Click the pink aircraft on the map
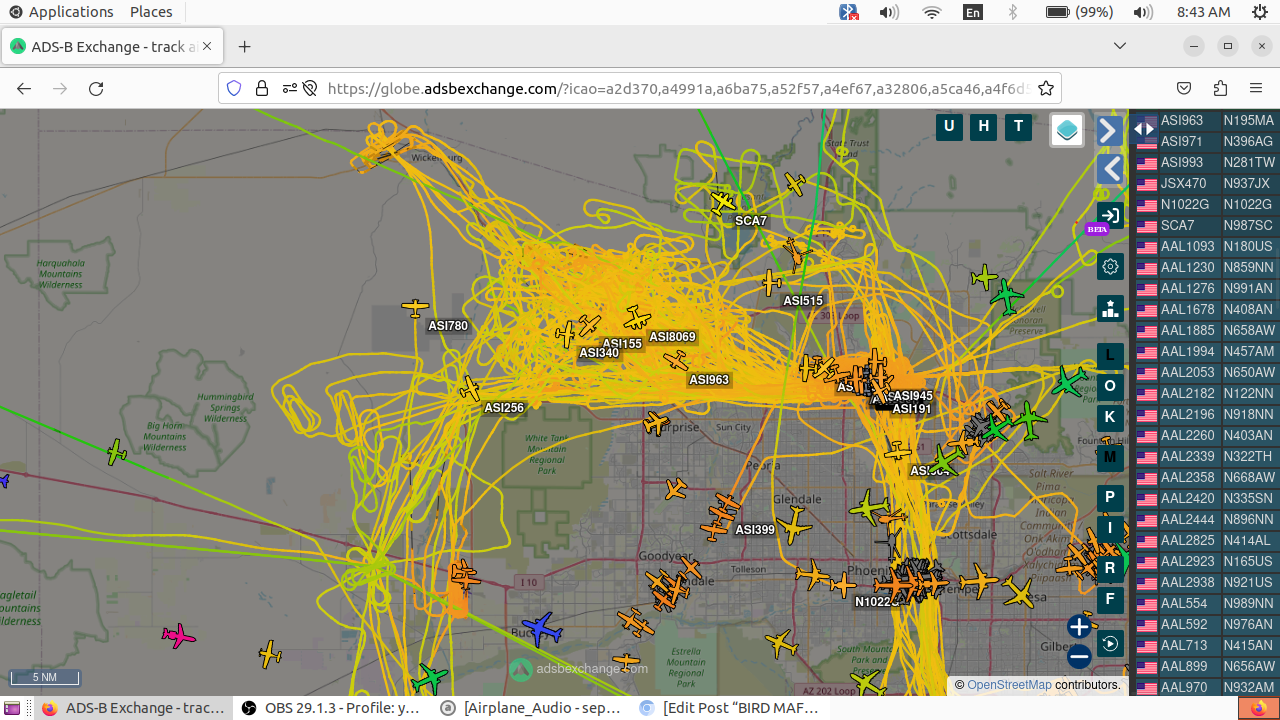The image size is (1280, 720). [x=178, y=635]
